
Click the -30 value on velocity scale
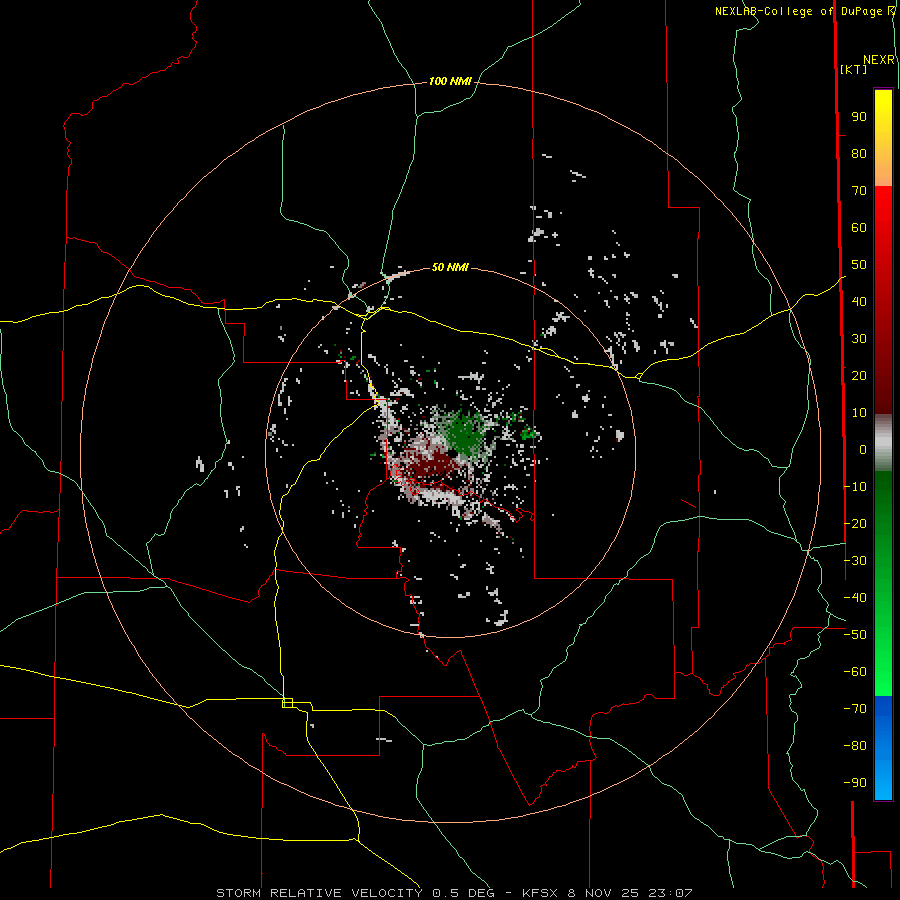click(855, 561)
